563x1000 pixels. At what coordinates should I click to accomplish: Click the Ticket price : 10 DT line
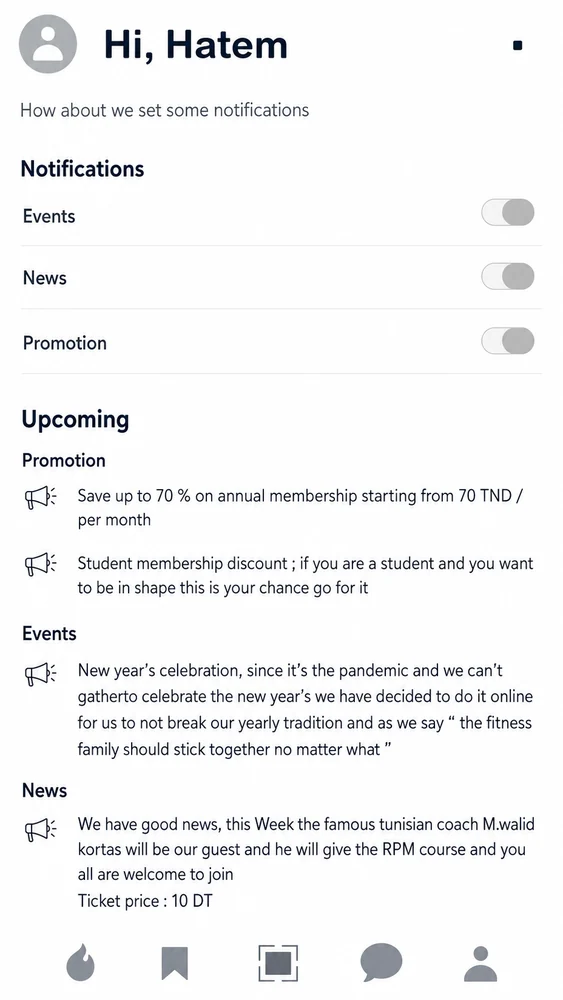[145, 901]
